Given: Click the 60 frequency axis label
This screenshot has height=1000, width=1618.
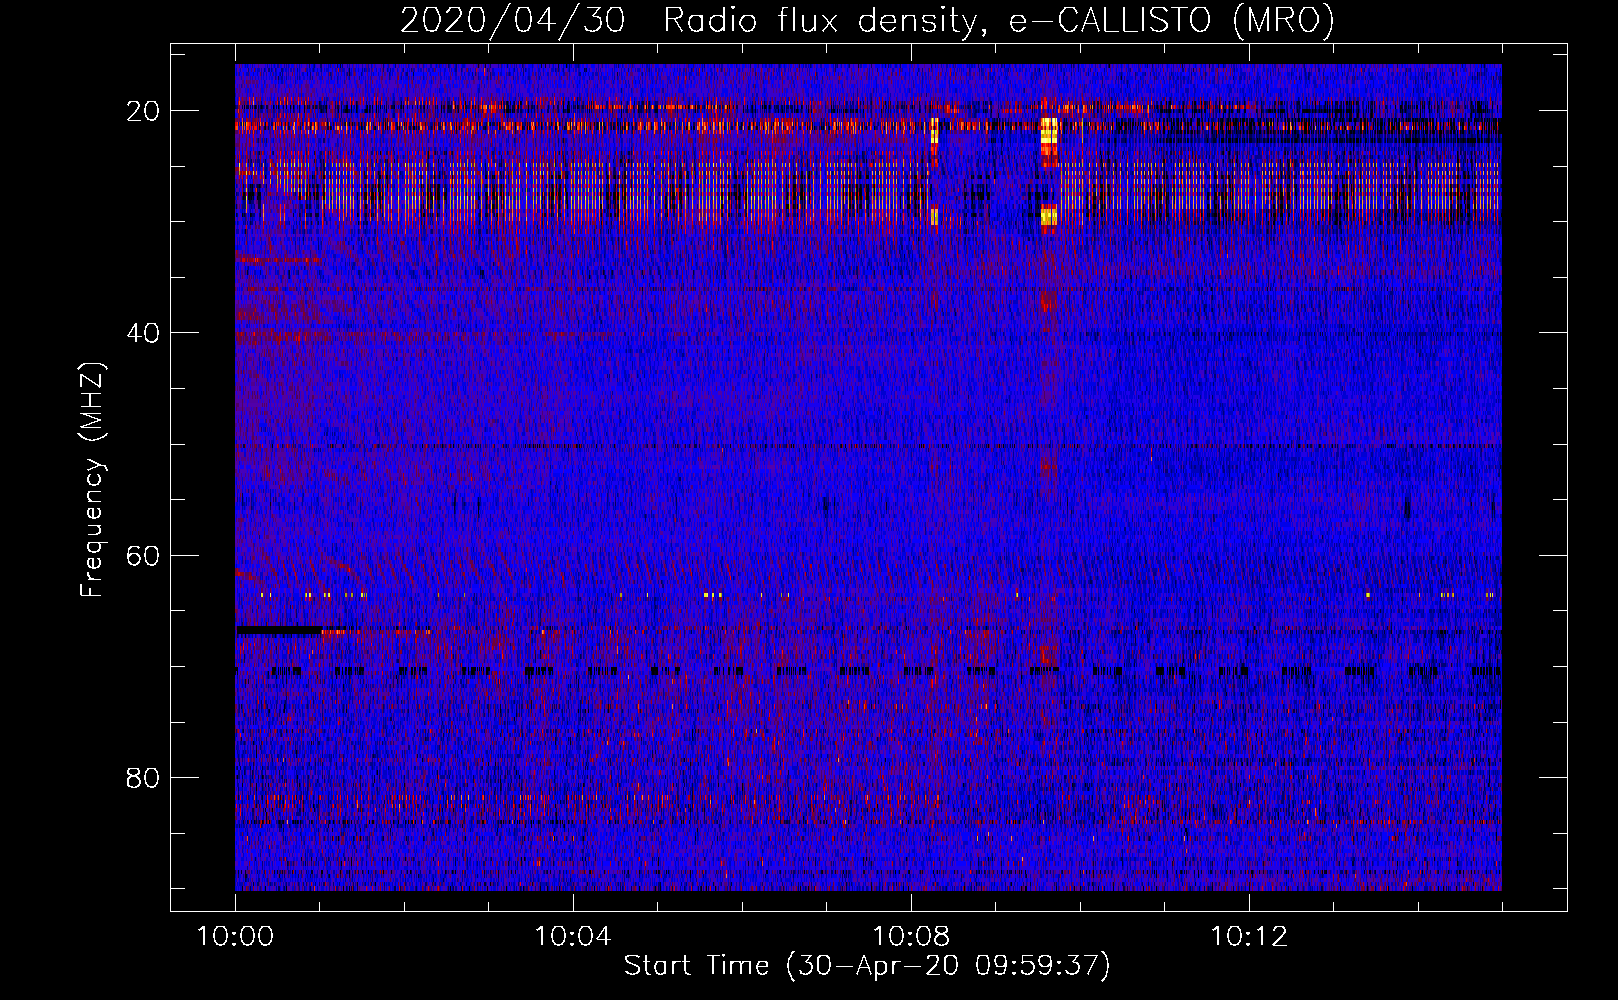Looking at the screenshot, I should pyautogui.click(x=143, y=555).
